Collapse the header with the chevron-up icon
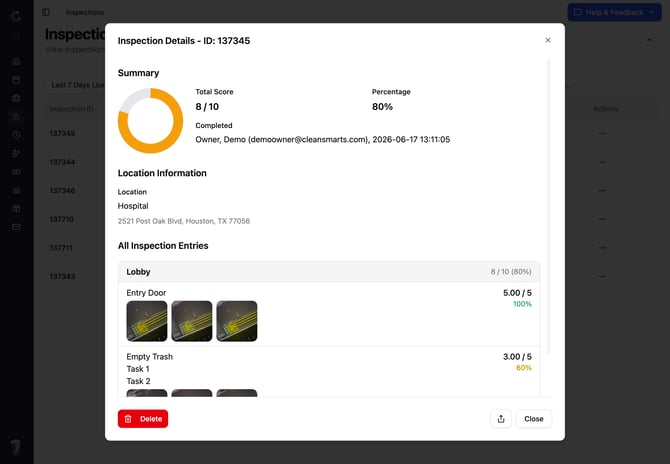670x464 pixels. (649, 40)
